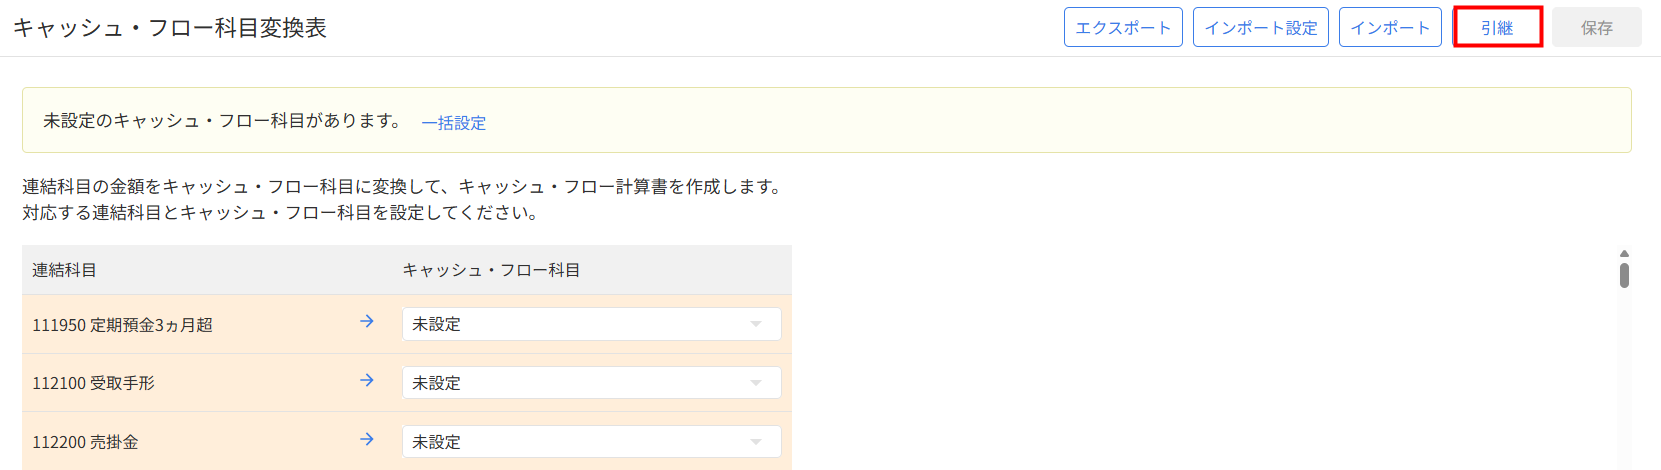The image size is (1661, 470).
Task: Open cash flow dropdown for 売掛金
Action: (x=590, y=442)
